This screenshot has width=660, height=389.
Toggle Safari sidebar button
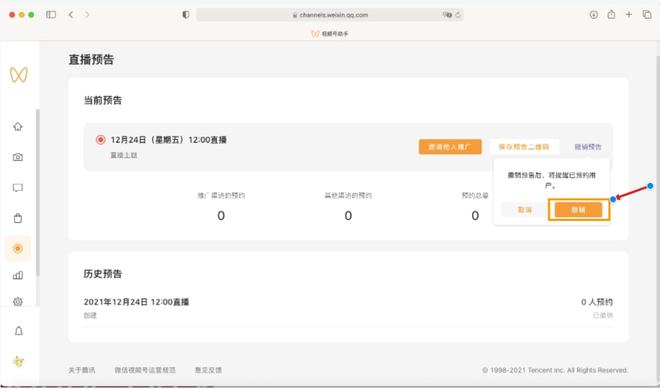click(51, 15)
